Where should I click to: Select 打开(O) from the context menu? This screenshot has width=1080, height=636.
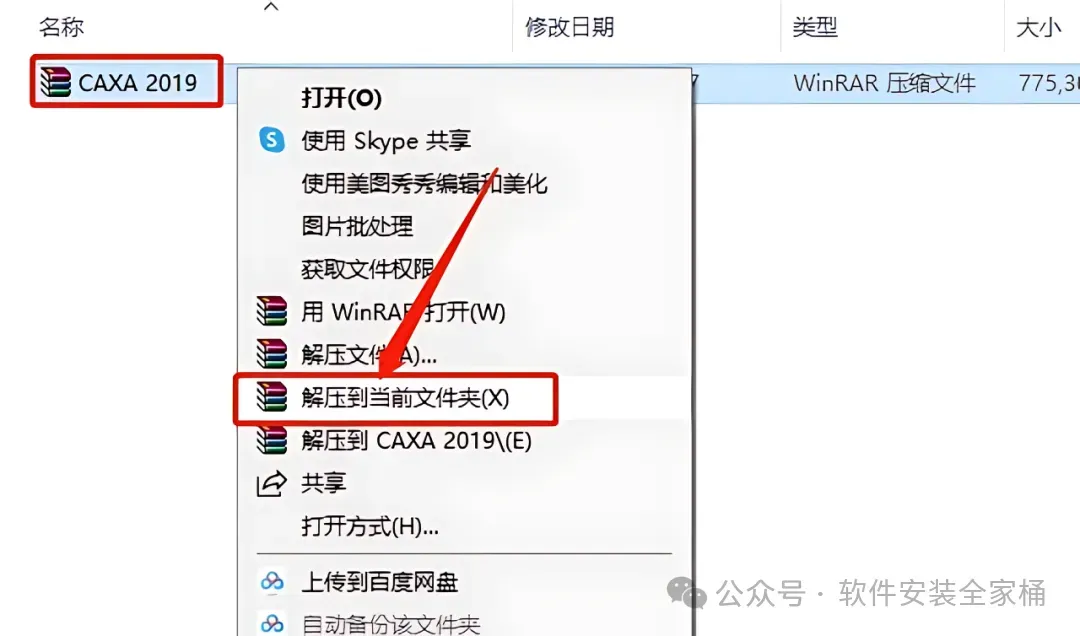coord(342,98)
